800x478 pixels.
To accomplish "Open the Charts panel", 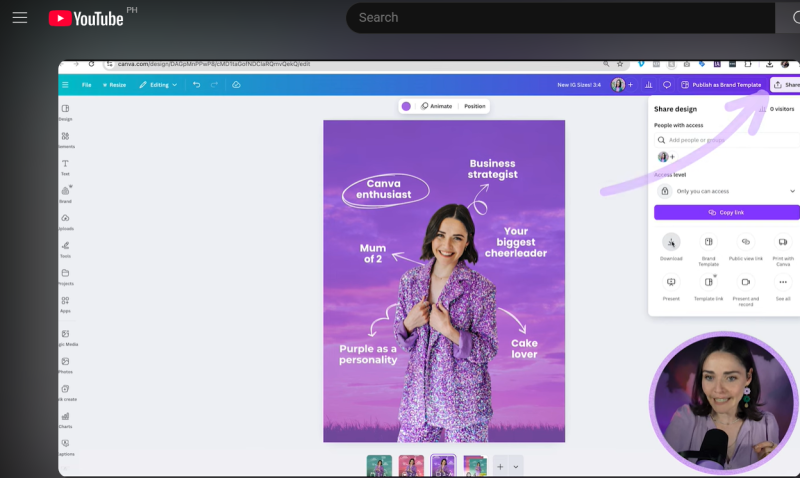I will [65, 420].
